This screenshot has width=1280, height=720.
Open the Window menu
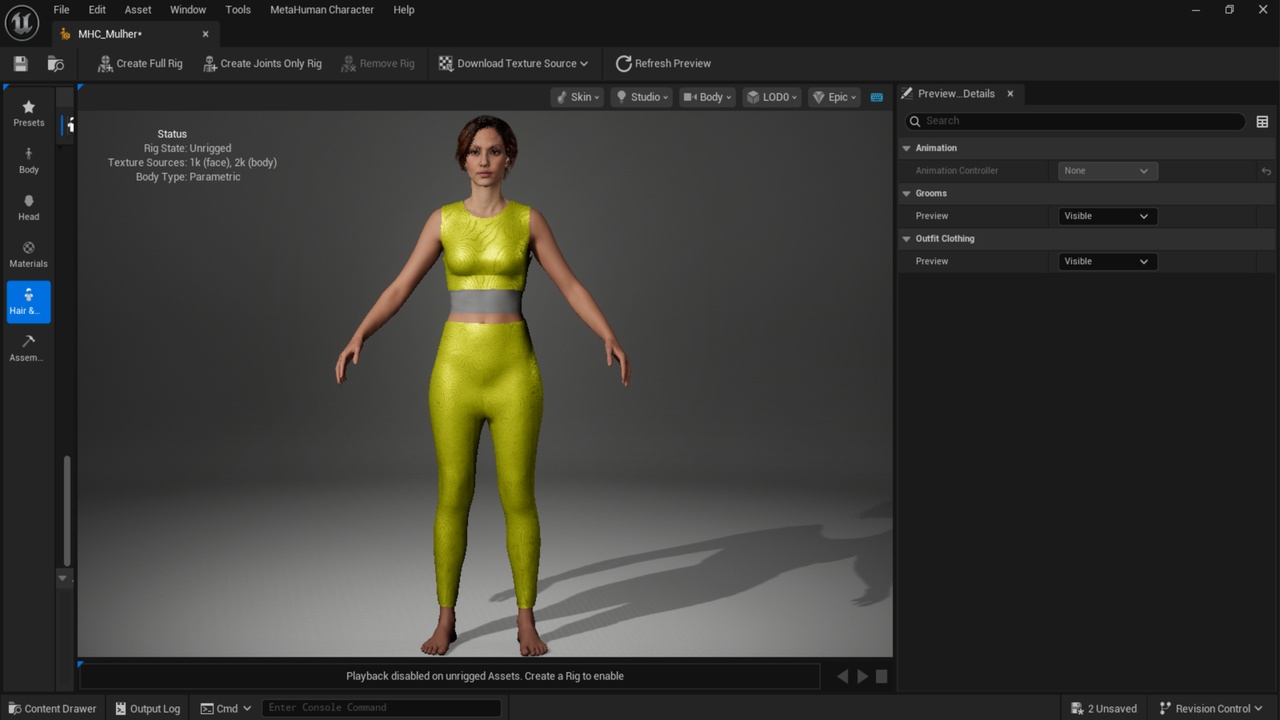coord(188,10)
